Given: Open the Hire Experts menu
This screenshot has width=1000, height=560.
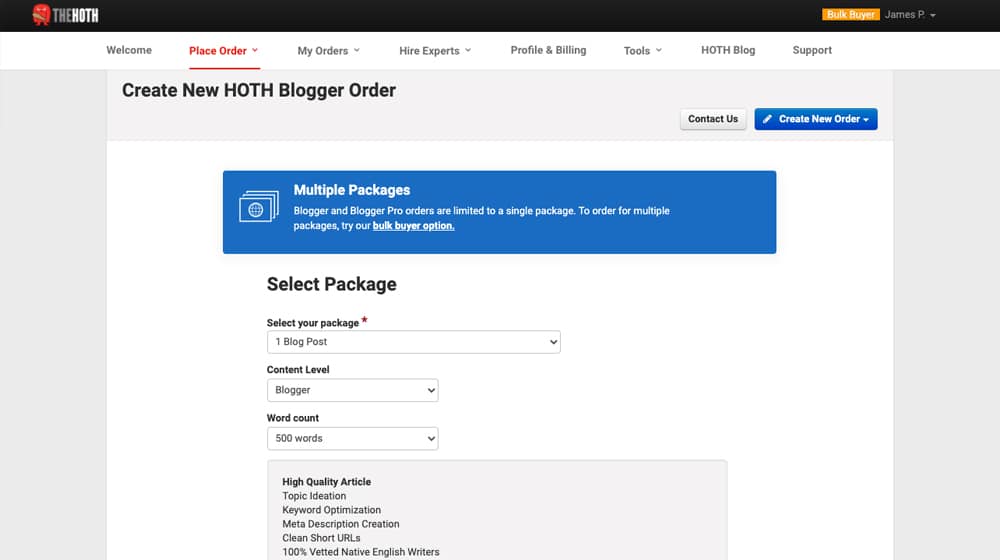Looking at the screenshot, I should pos(435,50).
